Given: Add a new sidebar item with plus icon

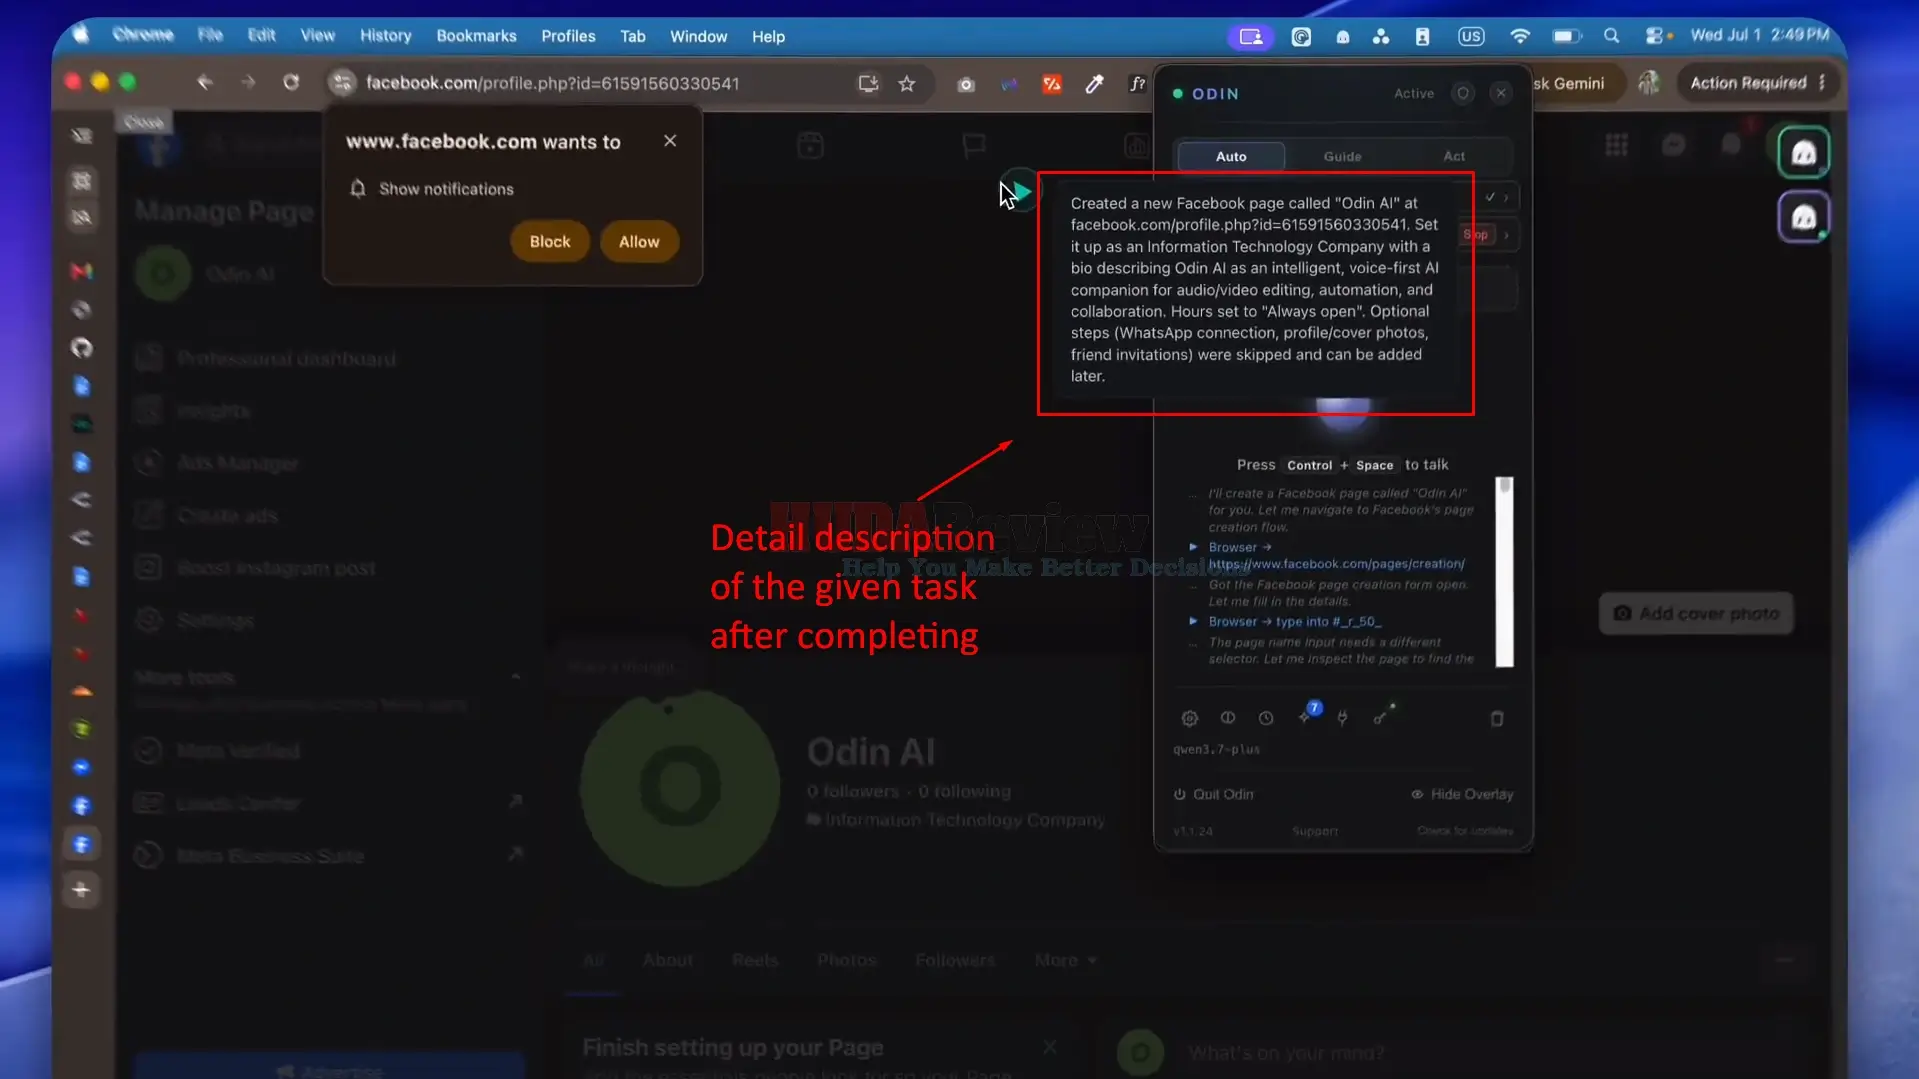Looking at the screenshot, I should click(x=82, y=889).
